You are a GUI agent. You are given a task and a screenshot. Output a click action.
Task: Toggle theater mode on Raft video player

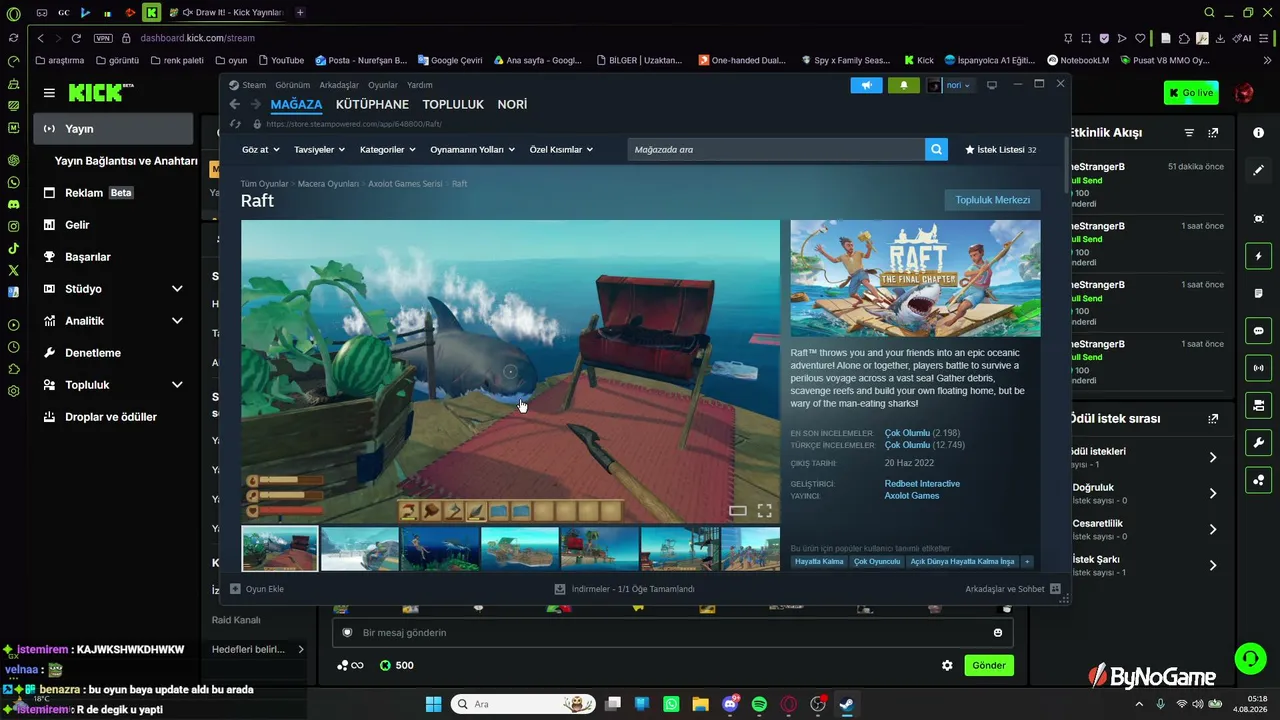[738, 511]
